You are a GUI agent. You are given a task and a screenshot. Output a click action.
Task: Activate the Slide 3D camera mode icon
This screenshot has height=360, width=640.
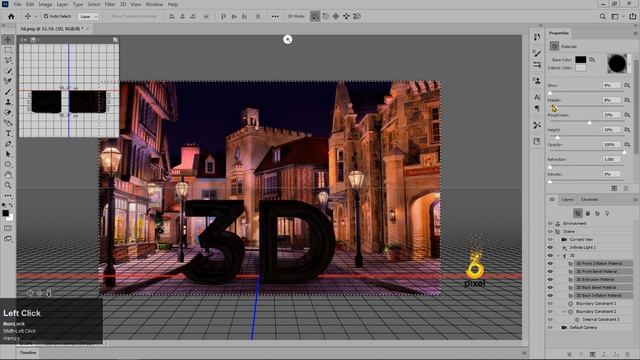tap(346, 16)
